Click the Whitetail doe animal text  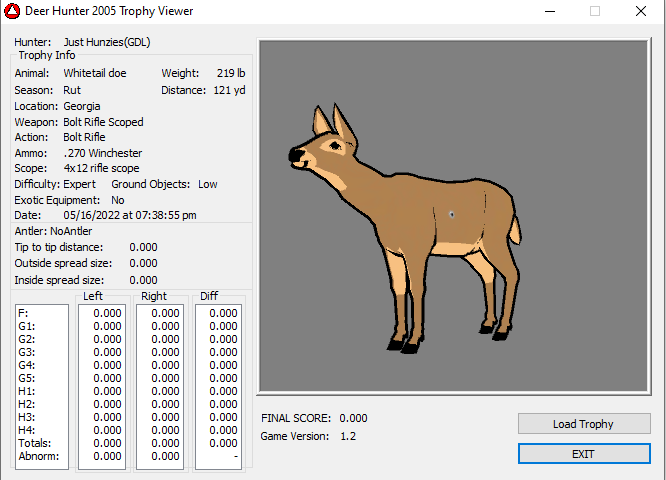click(x=95, y=74)
